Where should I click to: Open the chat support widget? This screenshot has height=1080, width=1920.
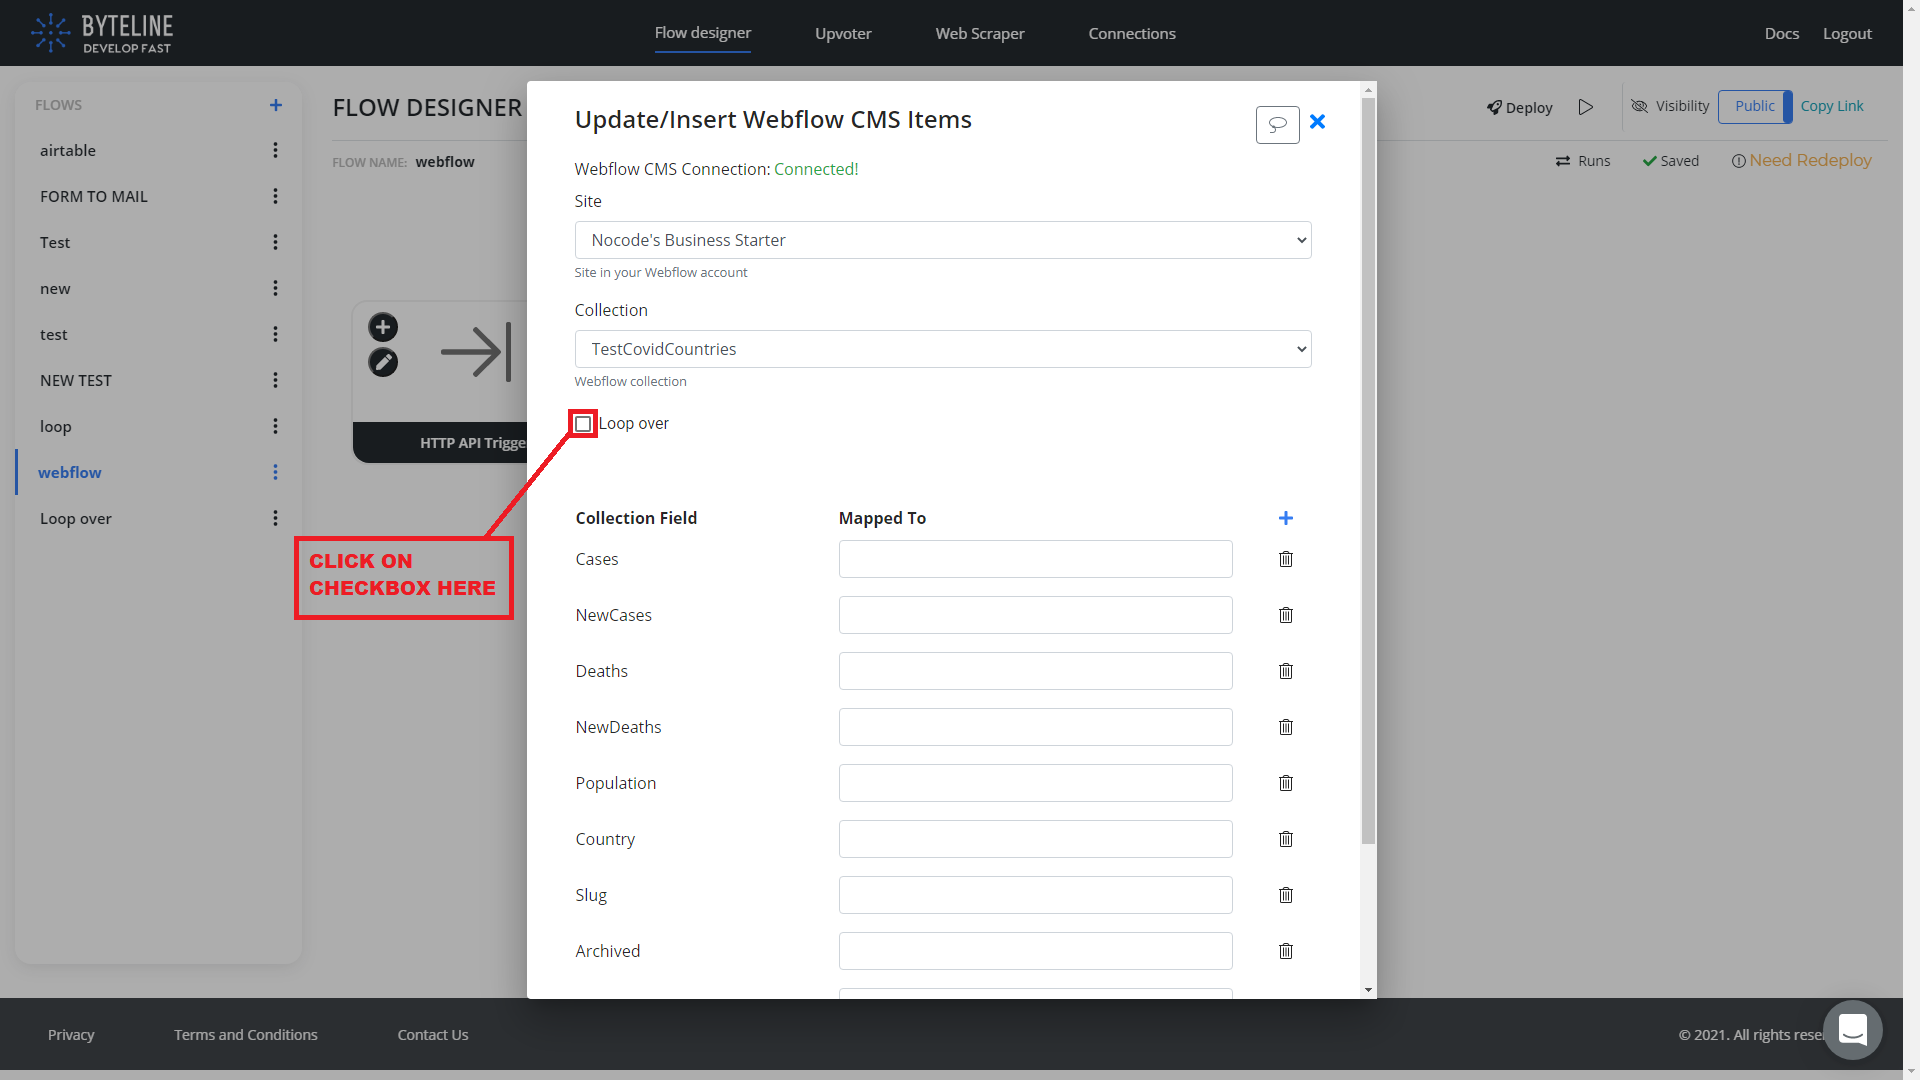click(x=1852, y=1029)
